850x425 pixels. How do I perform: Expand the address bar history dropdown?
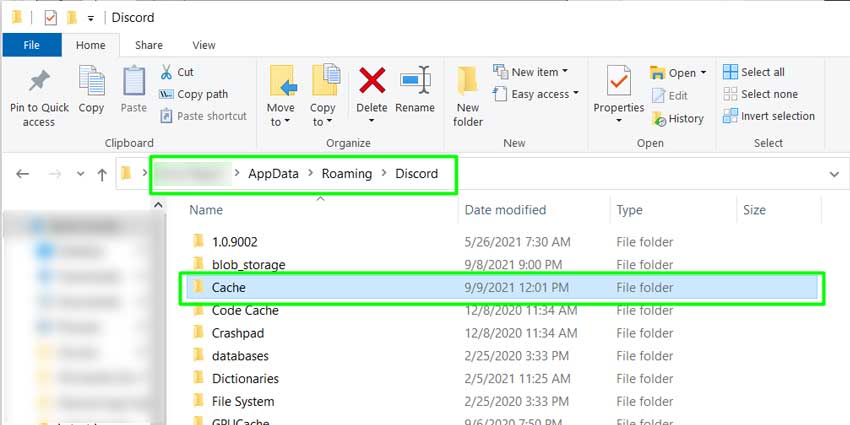(834, 174)
